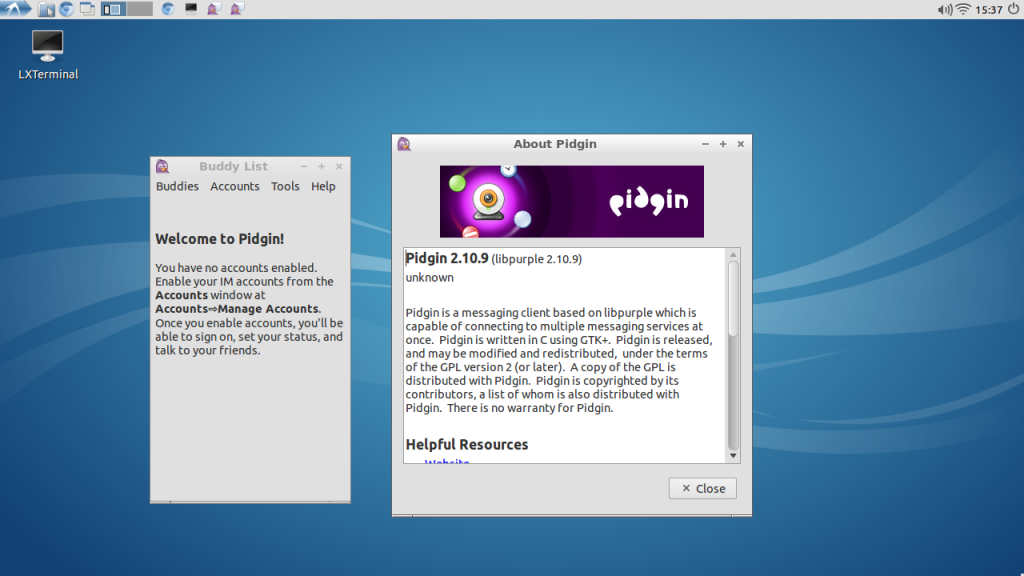
Task: Click the scroll-down arrow in About text area
Action: (733, 456)
